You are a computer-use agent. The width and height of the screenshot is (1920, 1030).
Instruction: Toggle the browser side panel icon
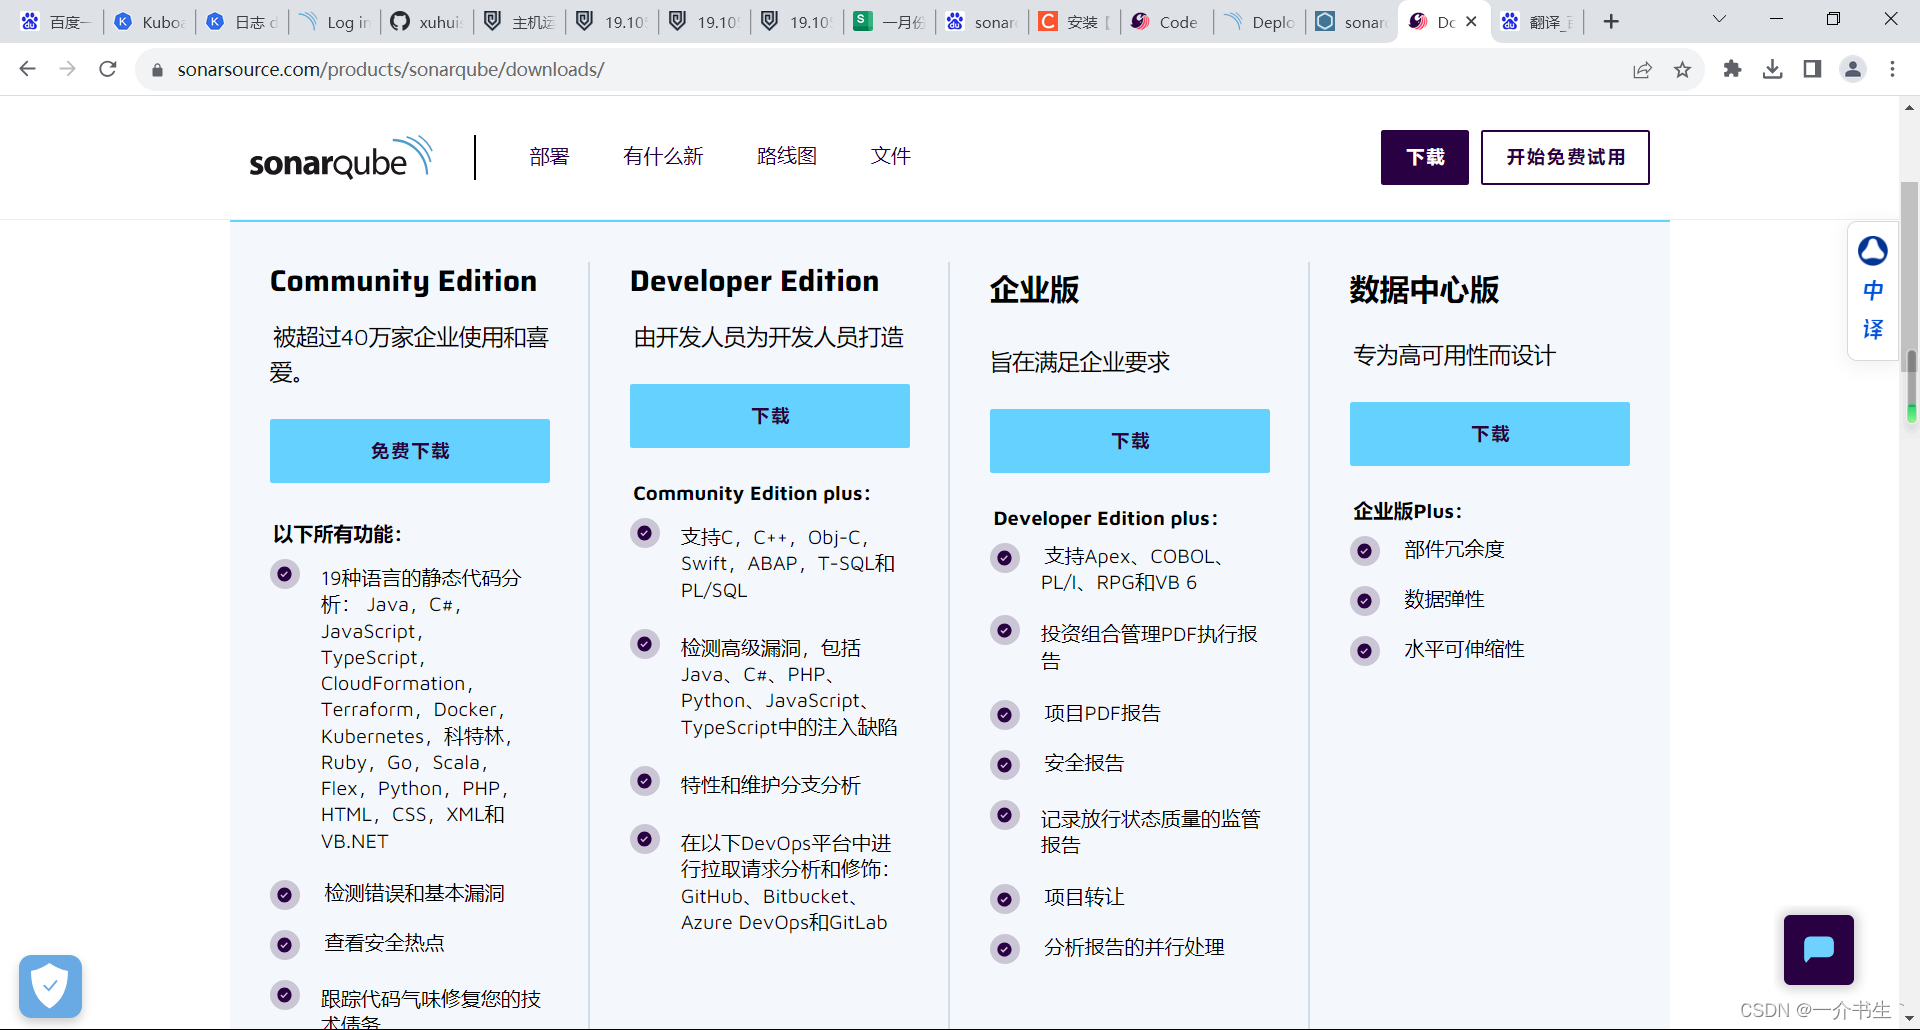pos(1812,69)
